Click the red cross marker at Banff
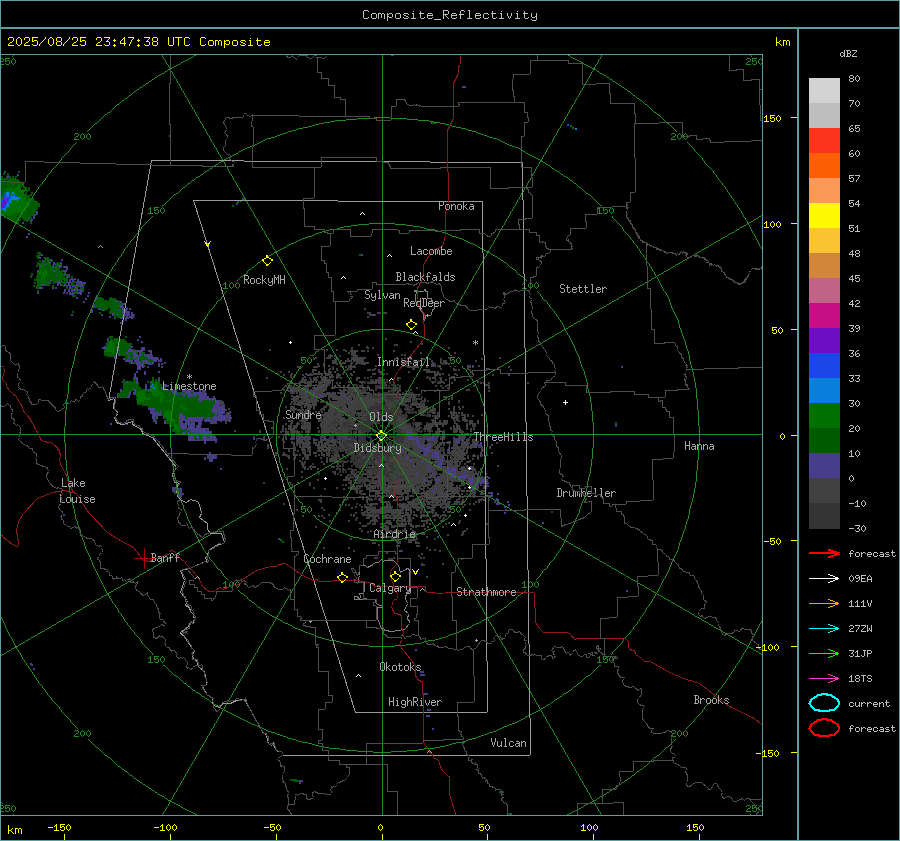Screen dimensions: 900x841 143,558
